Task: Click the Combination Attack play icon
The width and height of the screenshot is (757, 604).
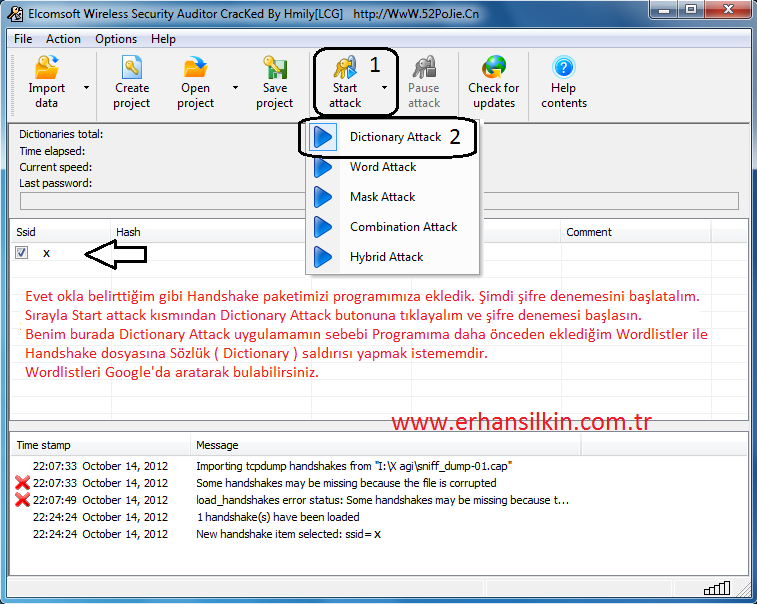Action: pos(323,227)
